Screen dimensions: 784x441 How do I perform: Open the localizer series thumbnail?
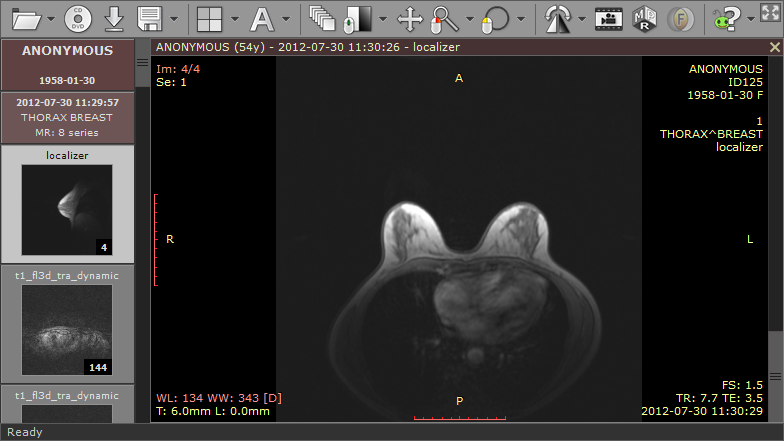point(67,210)
